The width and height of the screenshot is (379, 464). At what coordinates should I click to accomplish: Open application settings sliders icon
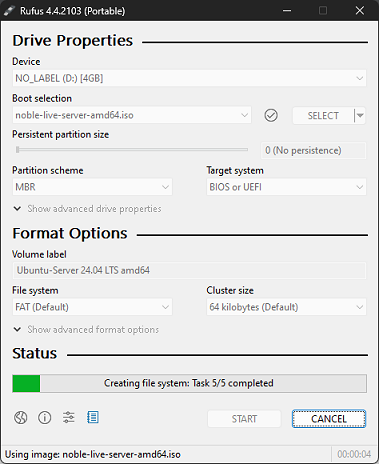69,417
